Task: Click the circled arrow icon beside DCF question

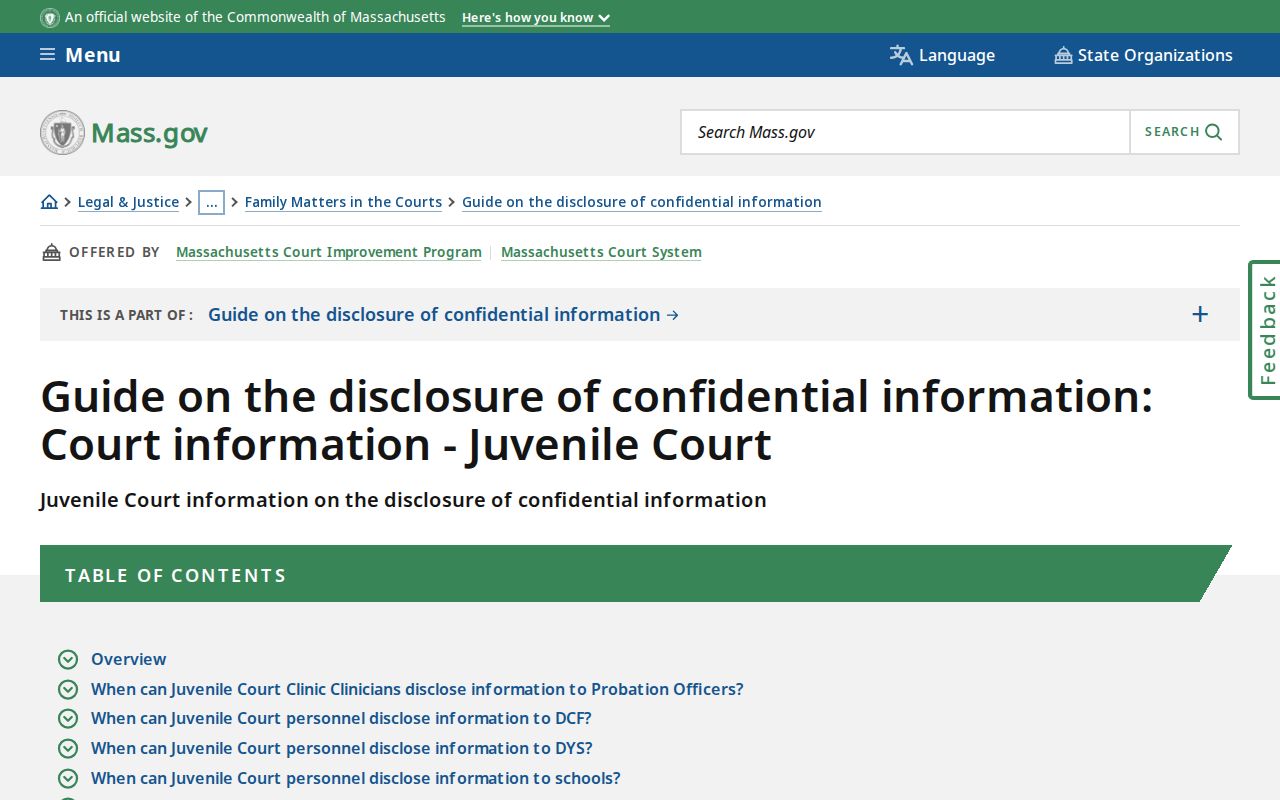Action: [68, 718]
